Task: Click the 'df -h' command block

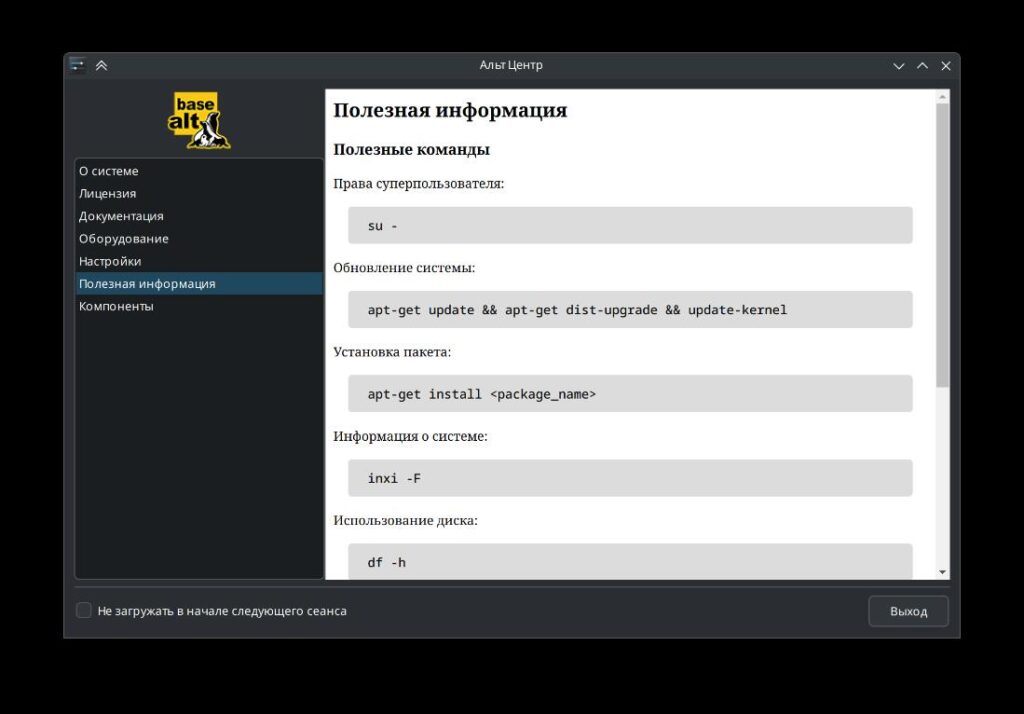Action: [x=630, y=562]
